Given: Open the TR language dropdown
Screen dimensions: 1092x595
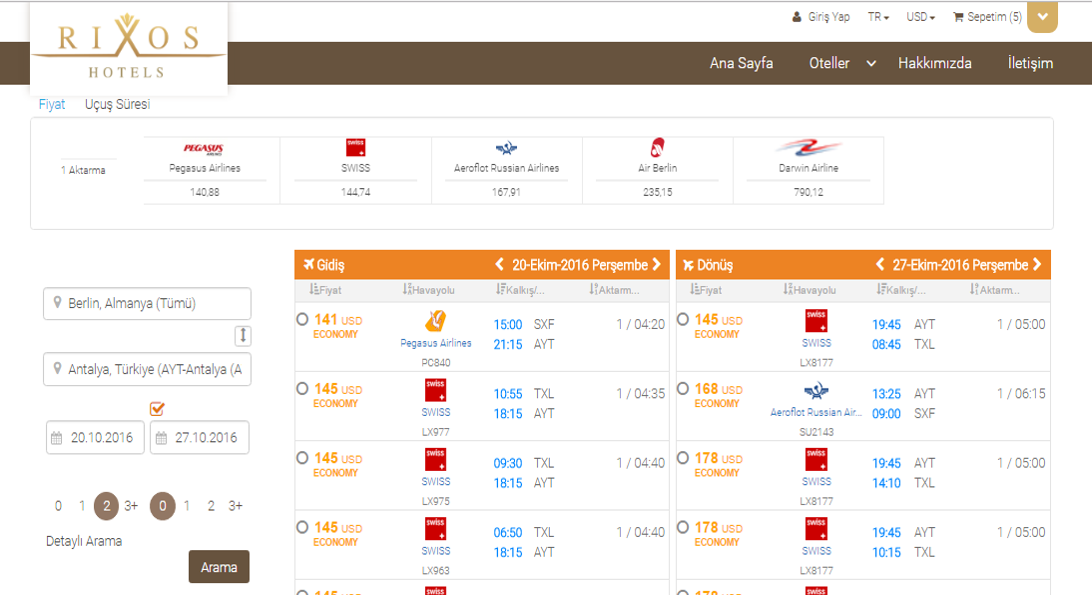Looking at the screenshot, I should pos(878,17).
